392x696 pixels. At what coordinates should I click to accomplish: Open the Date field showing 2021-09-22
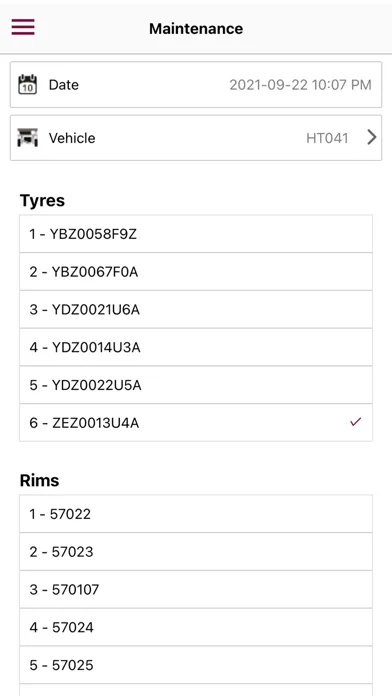tap(196, 84)
